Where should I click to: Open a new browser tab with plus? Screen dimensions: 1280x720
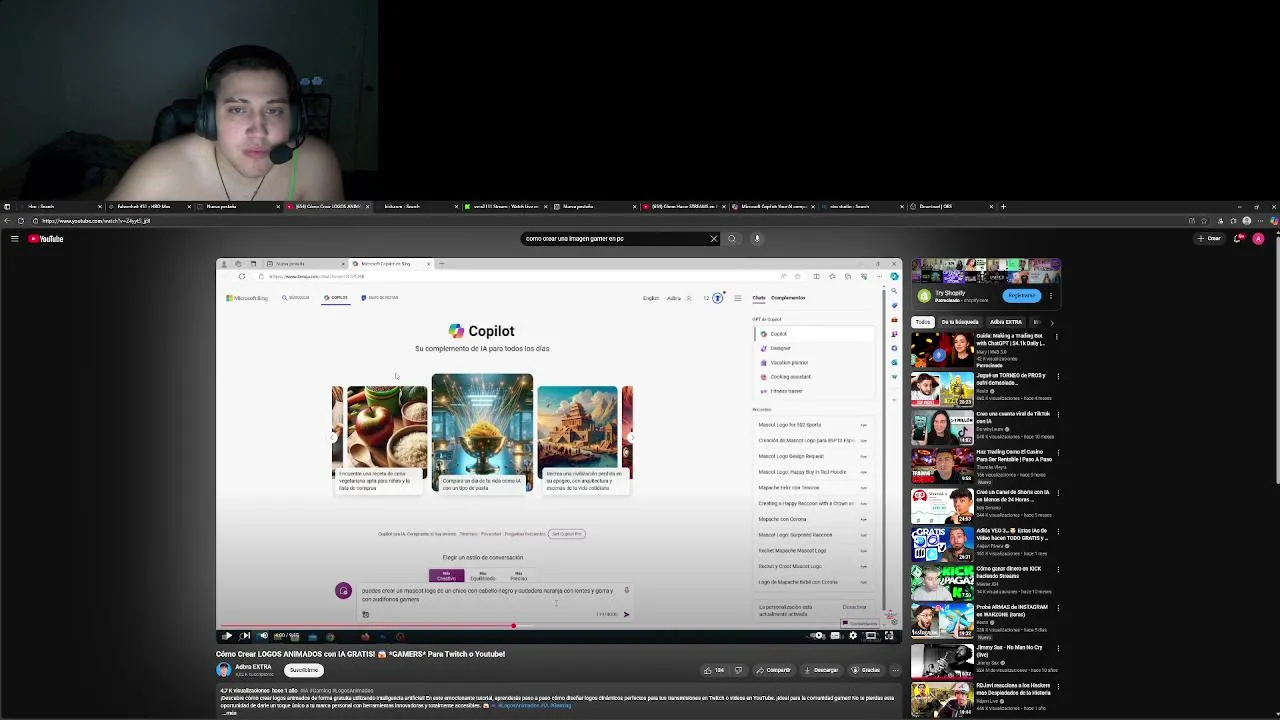click(x=1003, y=207)
